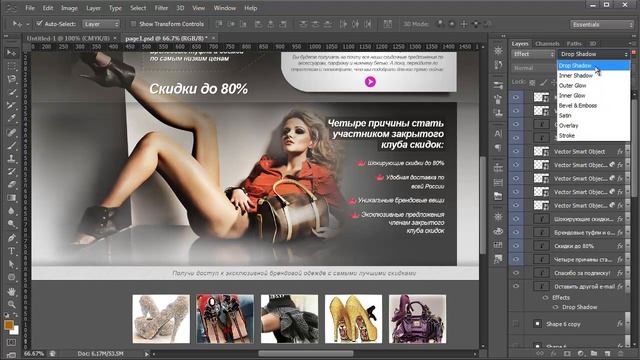Choose Bevel & Emboss from the list
The image size is (640, 360).
593,105
